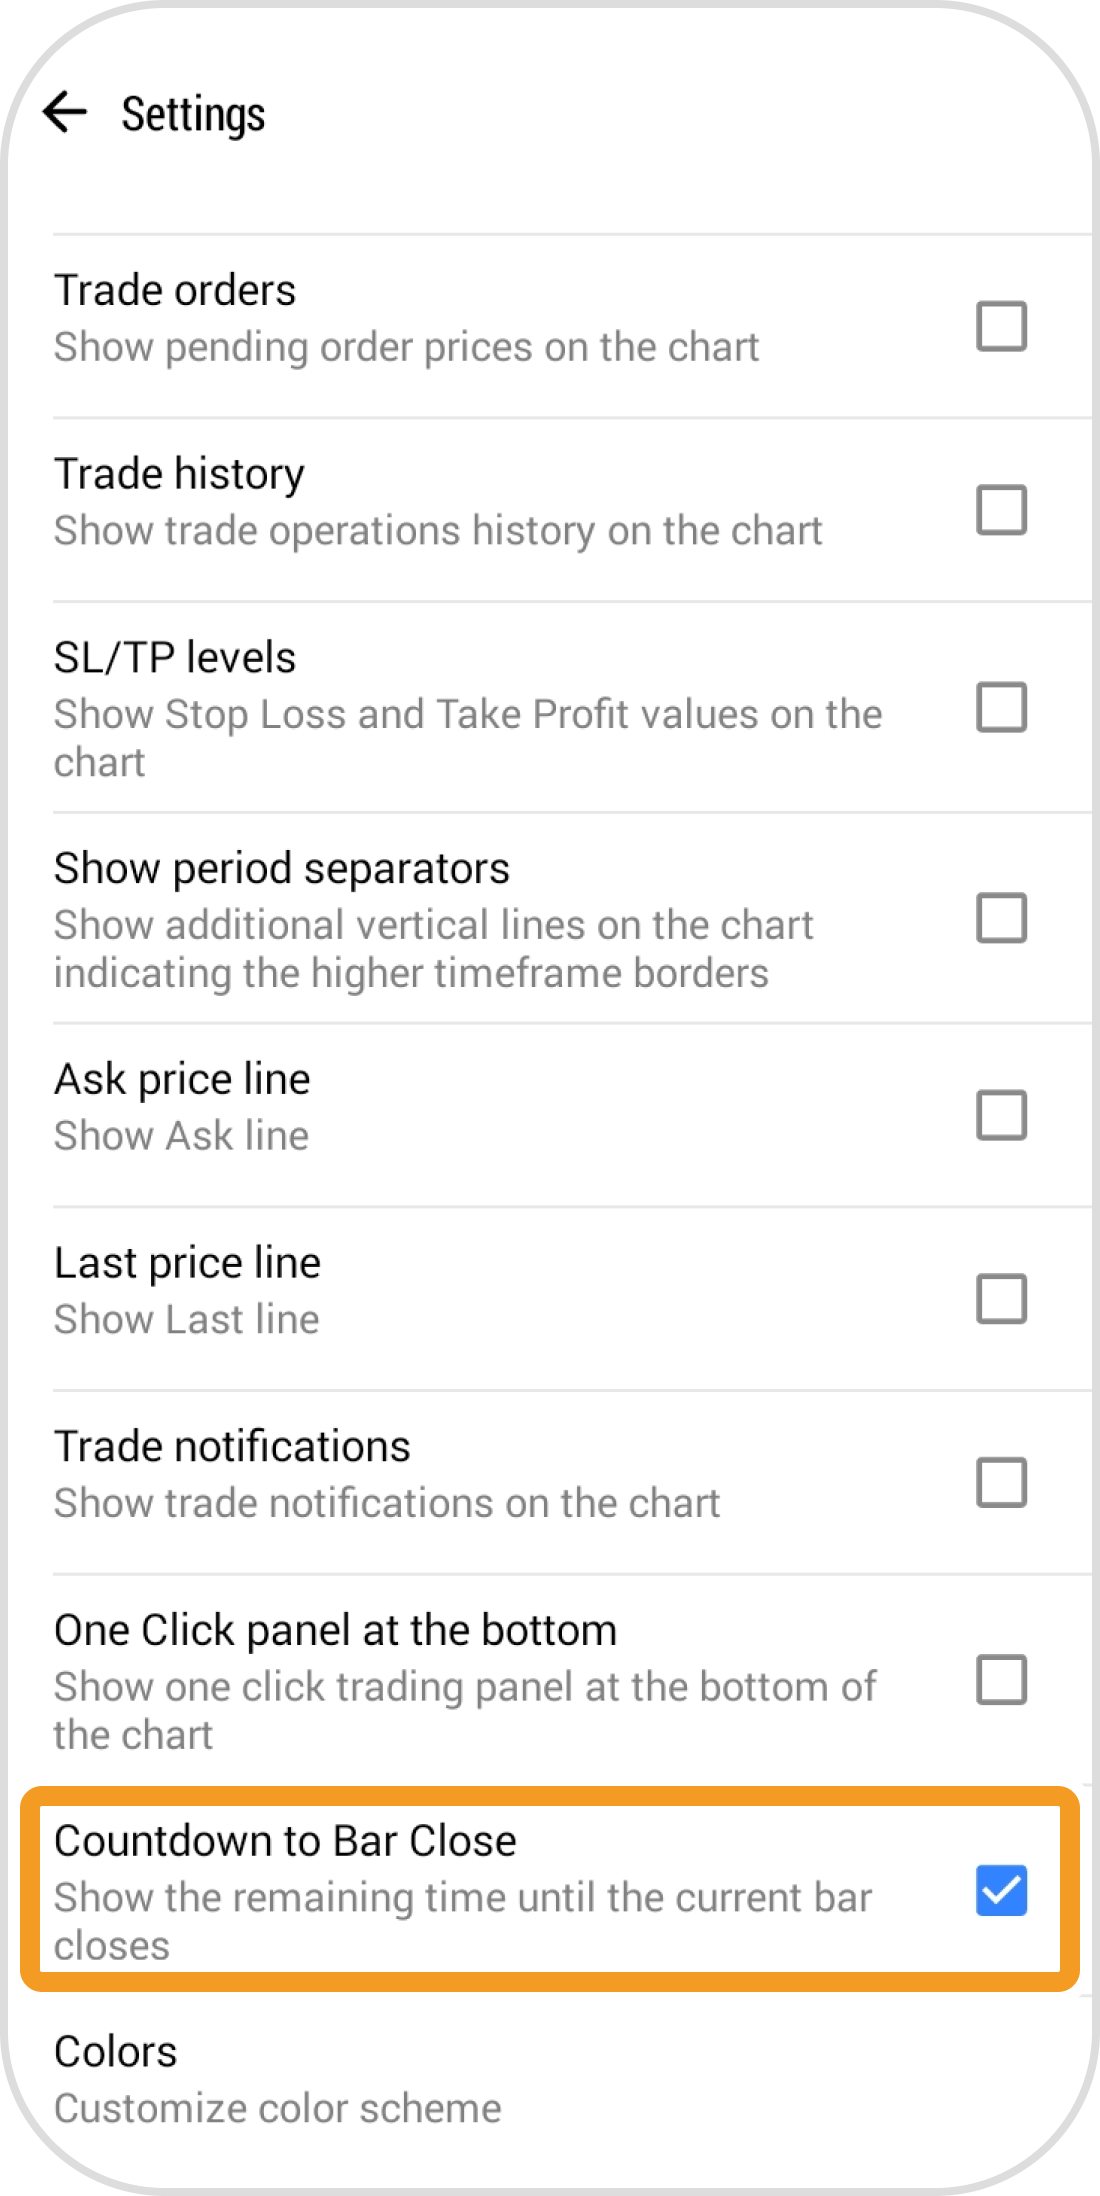The width and height of the screenshot is (1100, 2196).
Task: Toggle SL/TP levels checkbox on
Action: click(x=1001, y=707)
